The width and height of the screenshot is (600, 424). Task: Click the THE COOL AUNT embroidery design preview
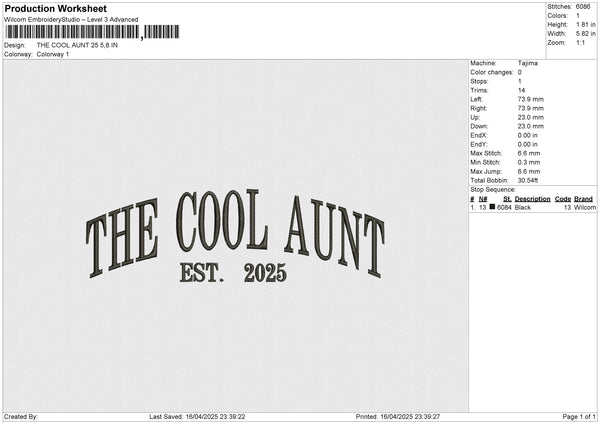coord(235,236)
